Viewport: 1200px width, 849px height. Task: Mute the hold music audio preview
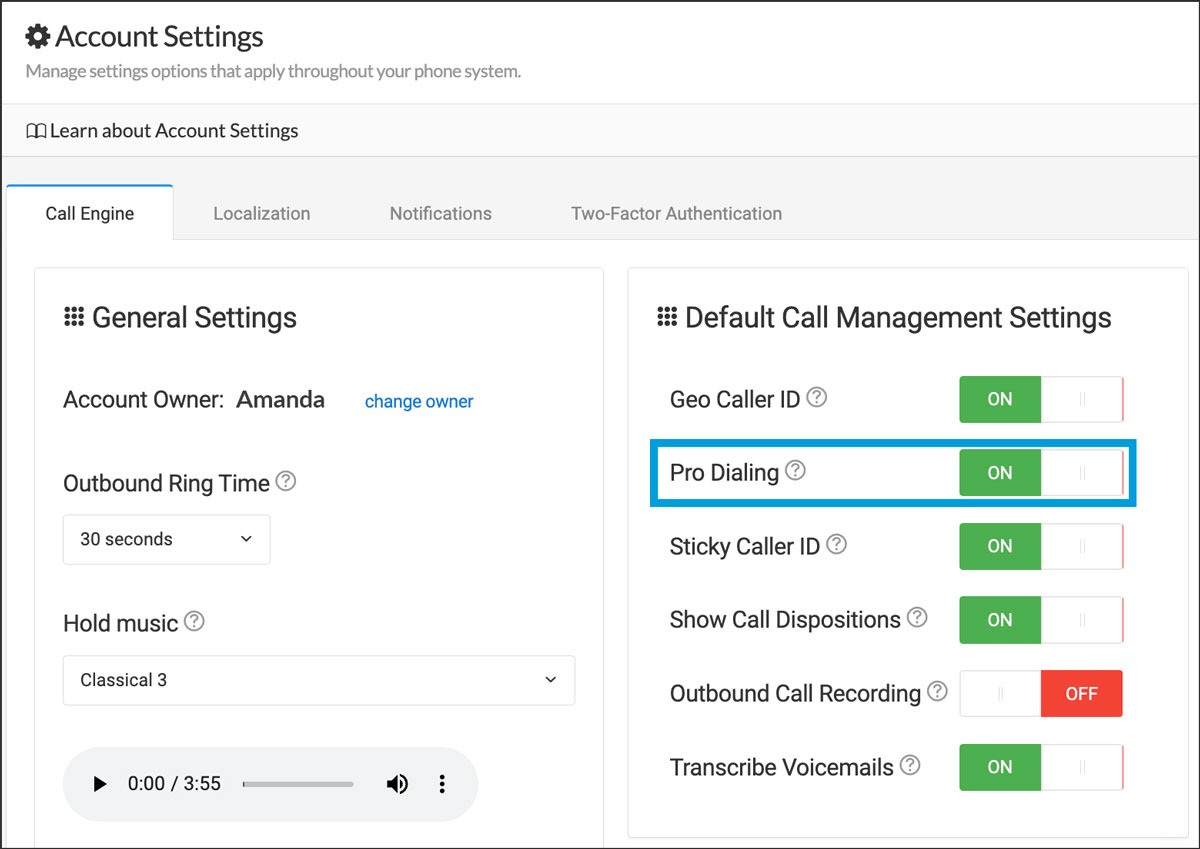(397, 784)
